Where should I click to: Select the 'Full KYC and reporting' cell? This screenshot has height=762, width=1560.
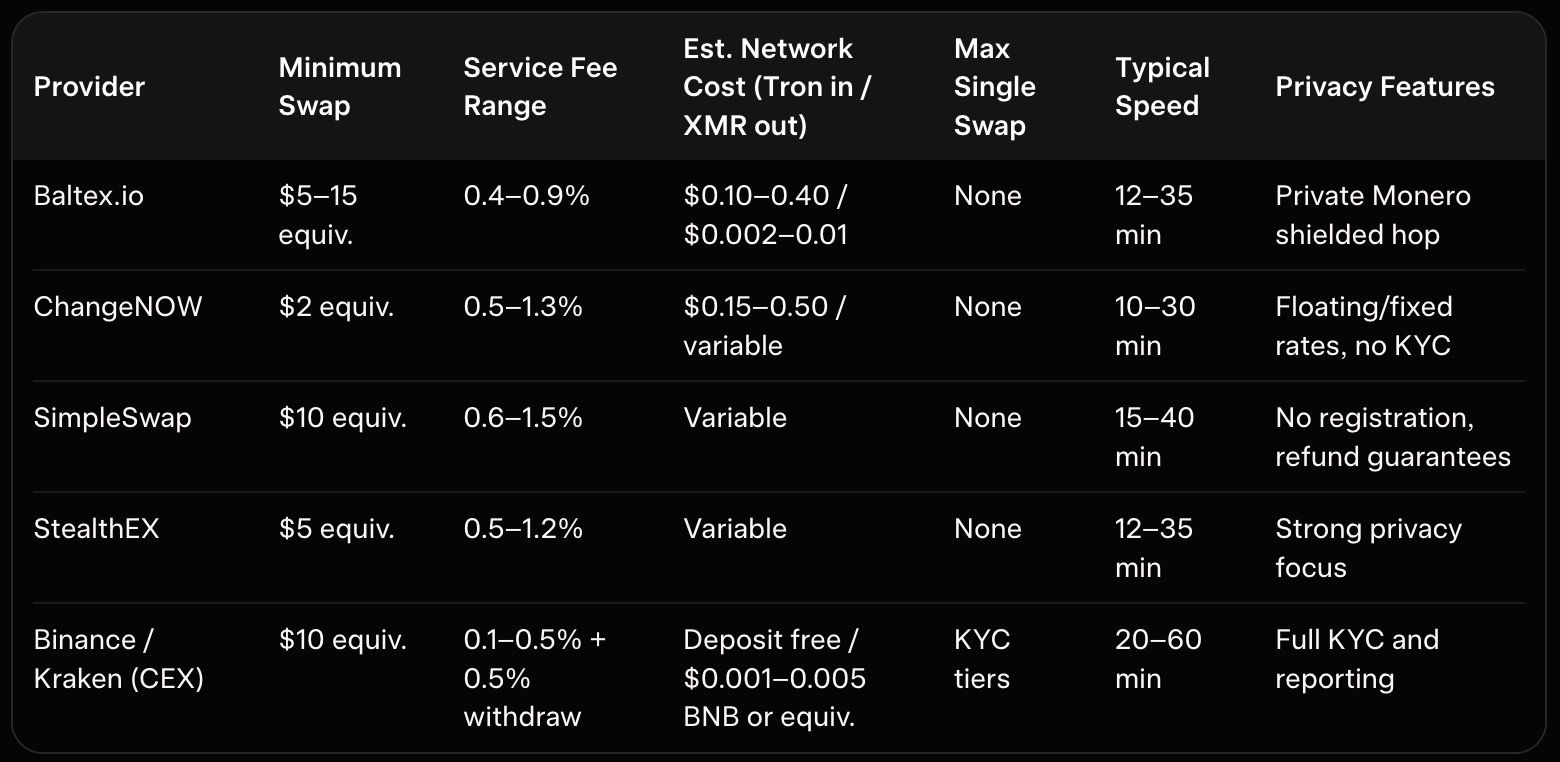(x=1356, y=659)
